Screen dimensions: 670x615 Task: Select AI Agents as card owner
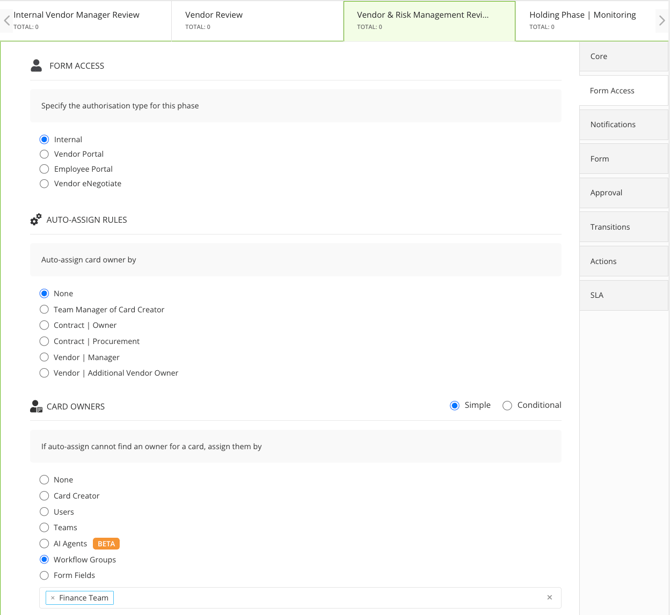click(44, 543)
